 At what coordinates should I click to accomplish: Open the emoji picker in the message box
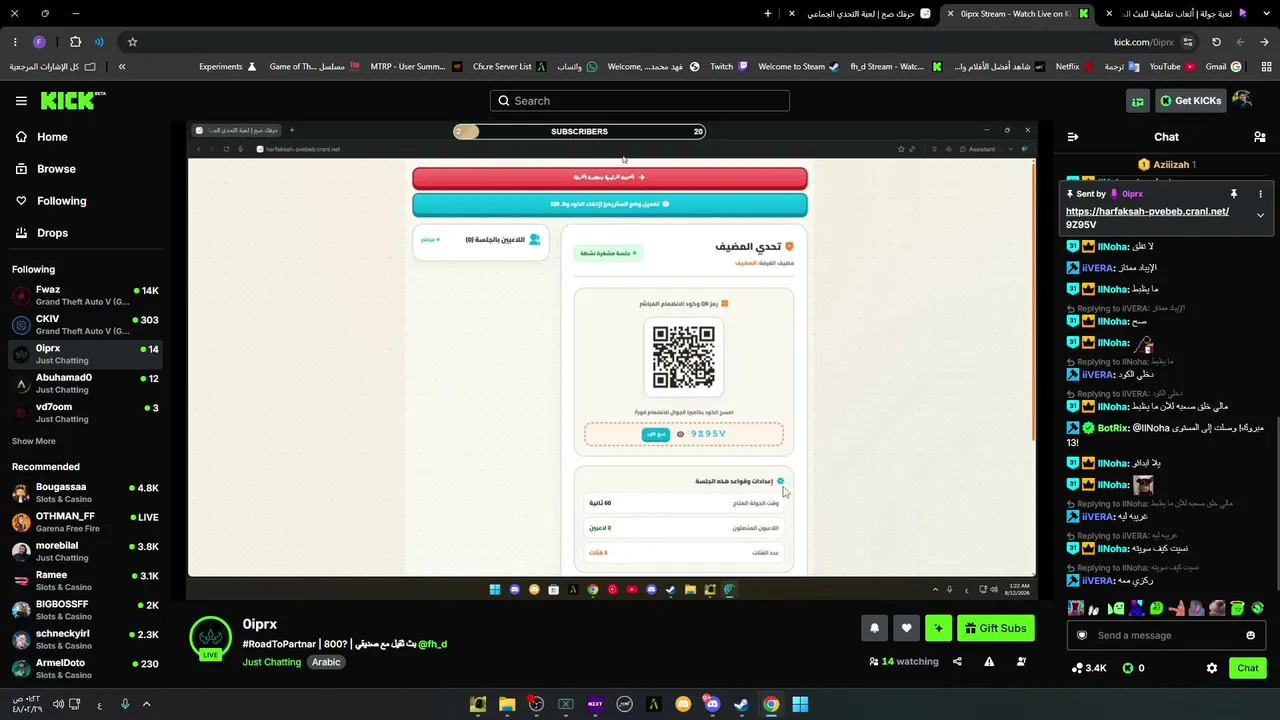click(x=1250, y=635)
